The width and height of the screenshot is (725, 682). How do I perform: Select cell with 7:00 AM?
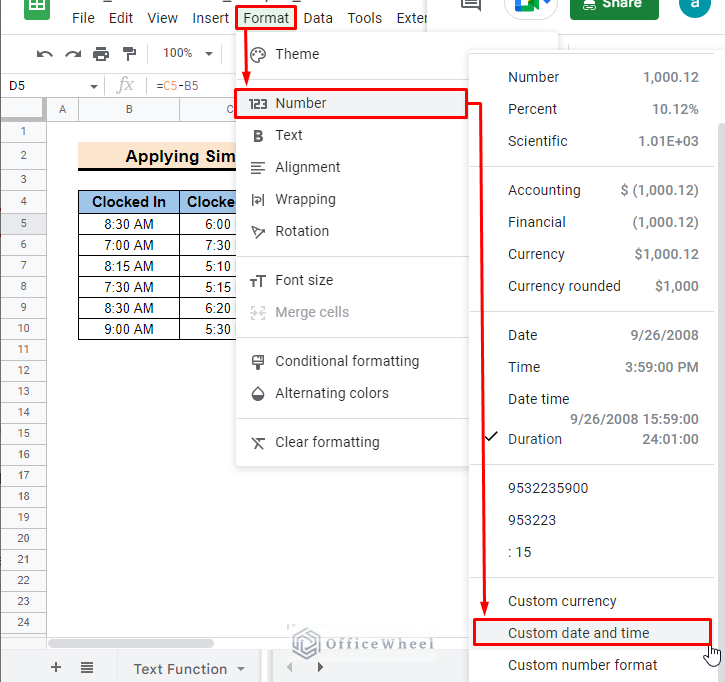(x=129, y=246)
